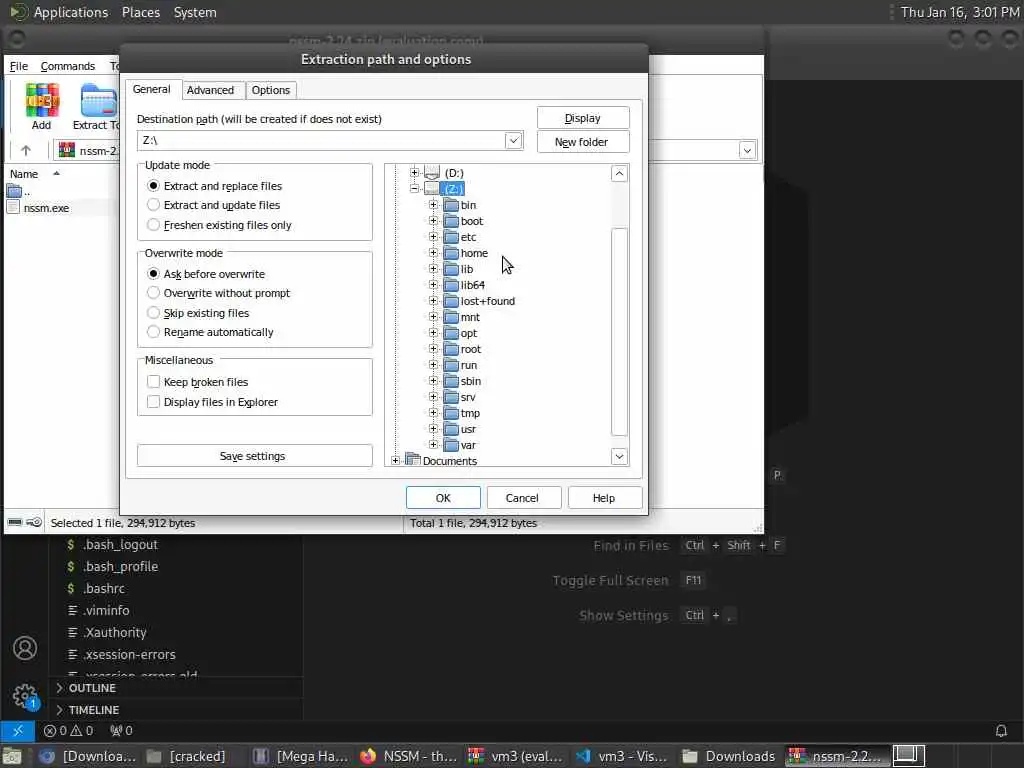Click the D: drive icon in tree

[432, 172]
